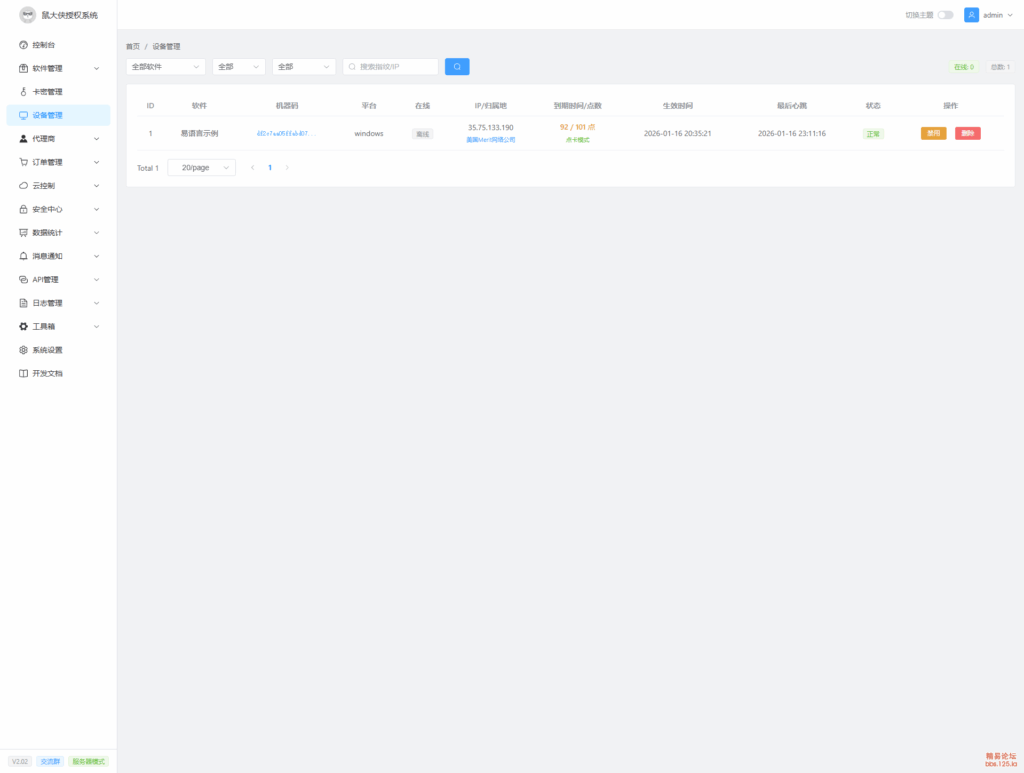
Task: Click the lock icon for 安全中心
Action: click(x=24, y=209)
